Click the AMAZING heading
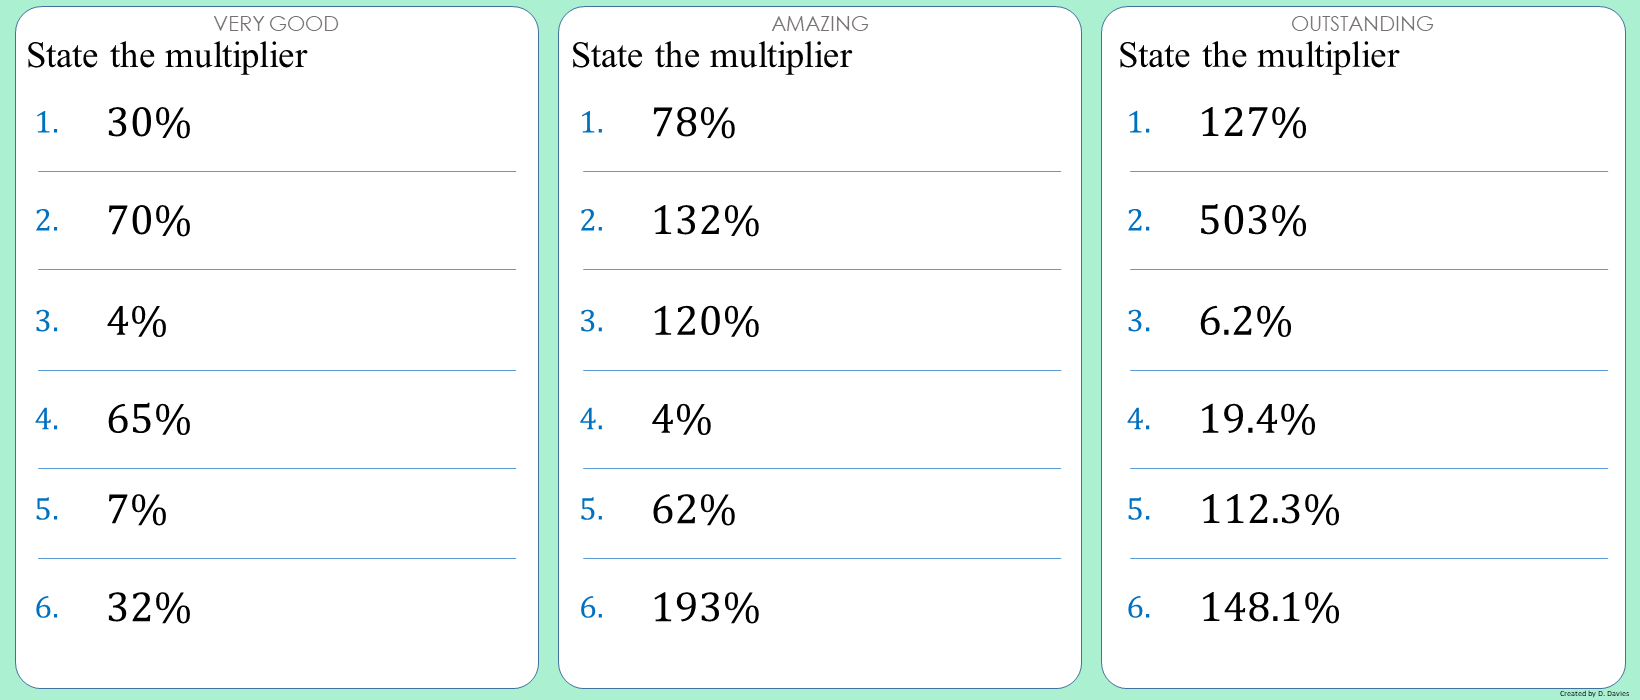 (x=820, y=24)
